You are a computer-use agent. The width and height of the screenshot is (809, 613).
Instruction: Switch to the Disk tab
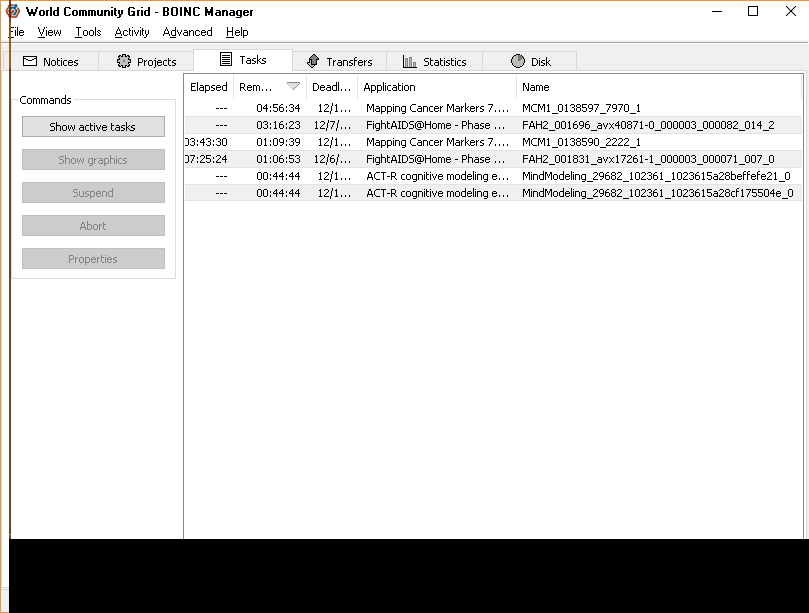click(x=530, y=62)
